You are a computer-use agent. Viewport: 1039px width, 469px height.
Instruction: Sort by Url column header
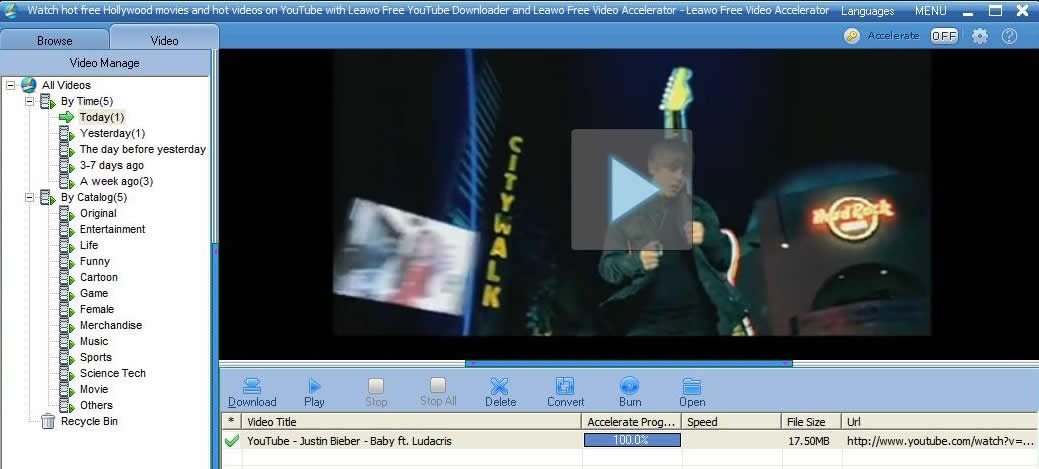click(940, 421)
